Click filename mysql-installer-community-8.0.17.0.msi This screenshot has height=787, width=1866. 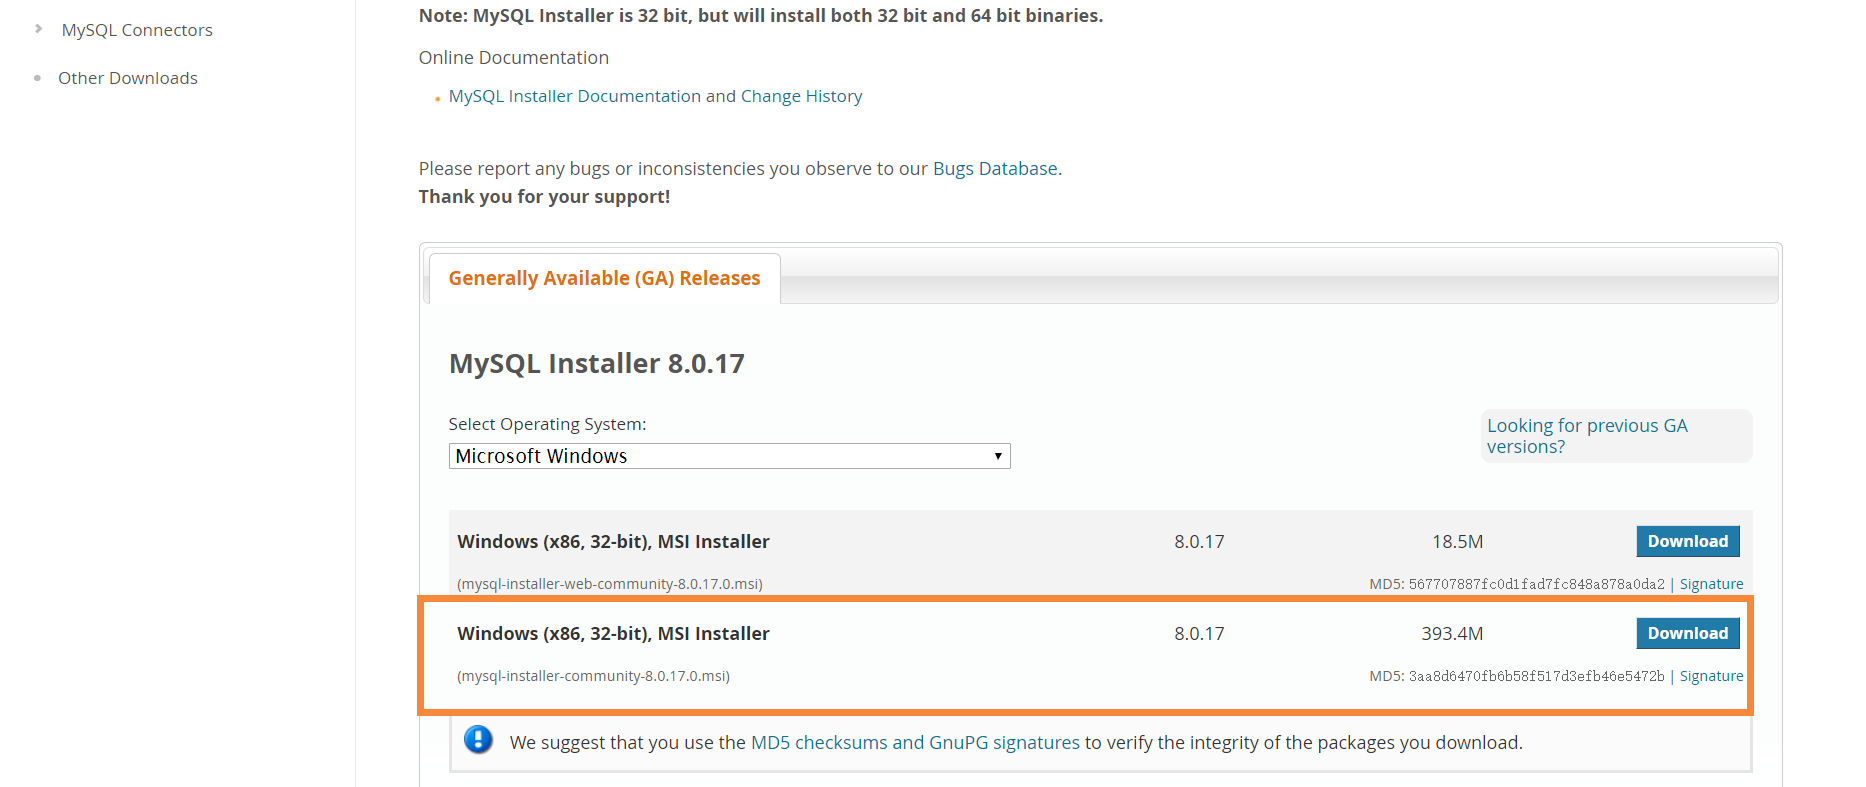click(x=593, y=676)
